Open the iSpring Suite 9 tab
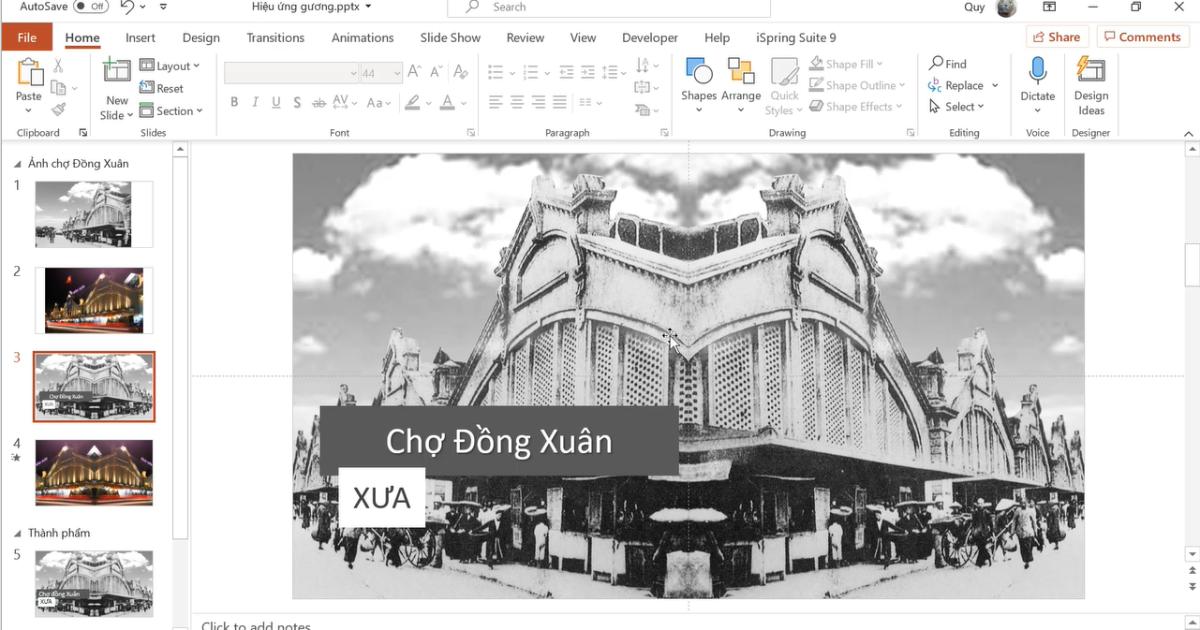 [x=795, y=37]
